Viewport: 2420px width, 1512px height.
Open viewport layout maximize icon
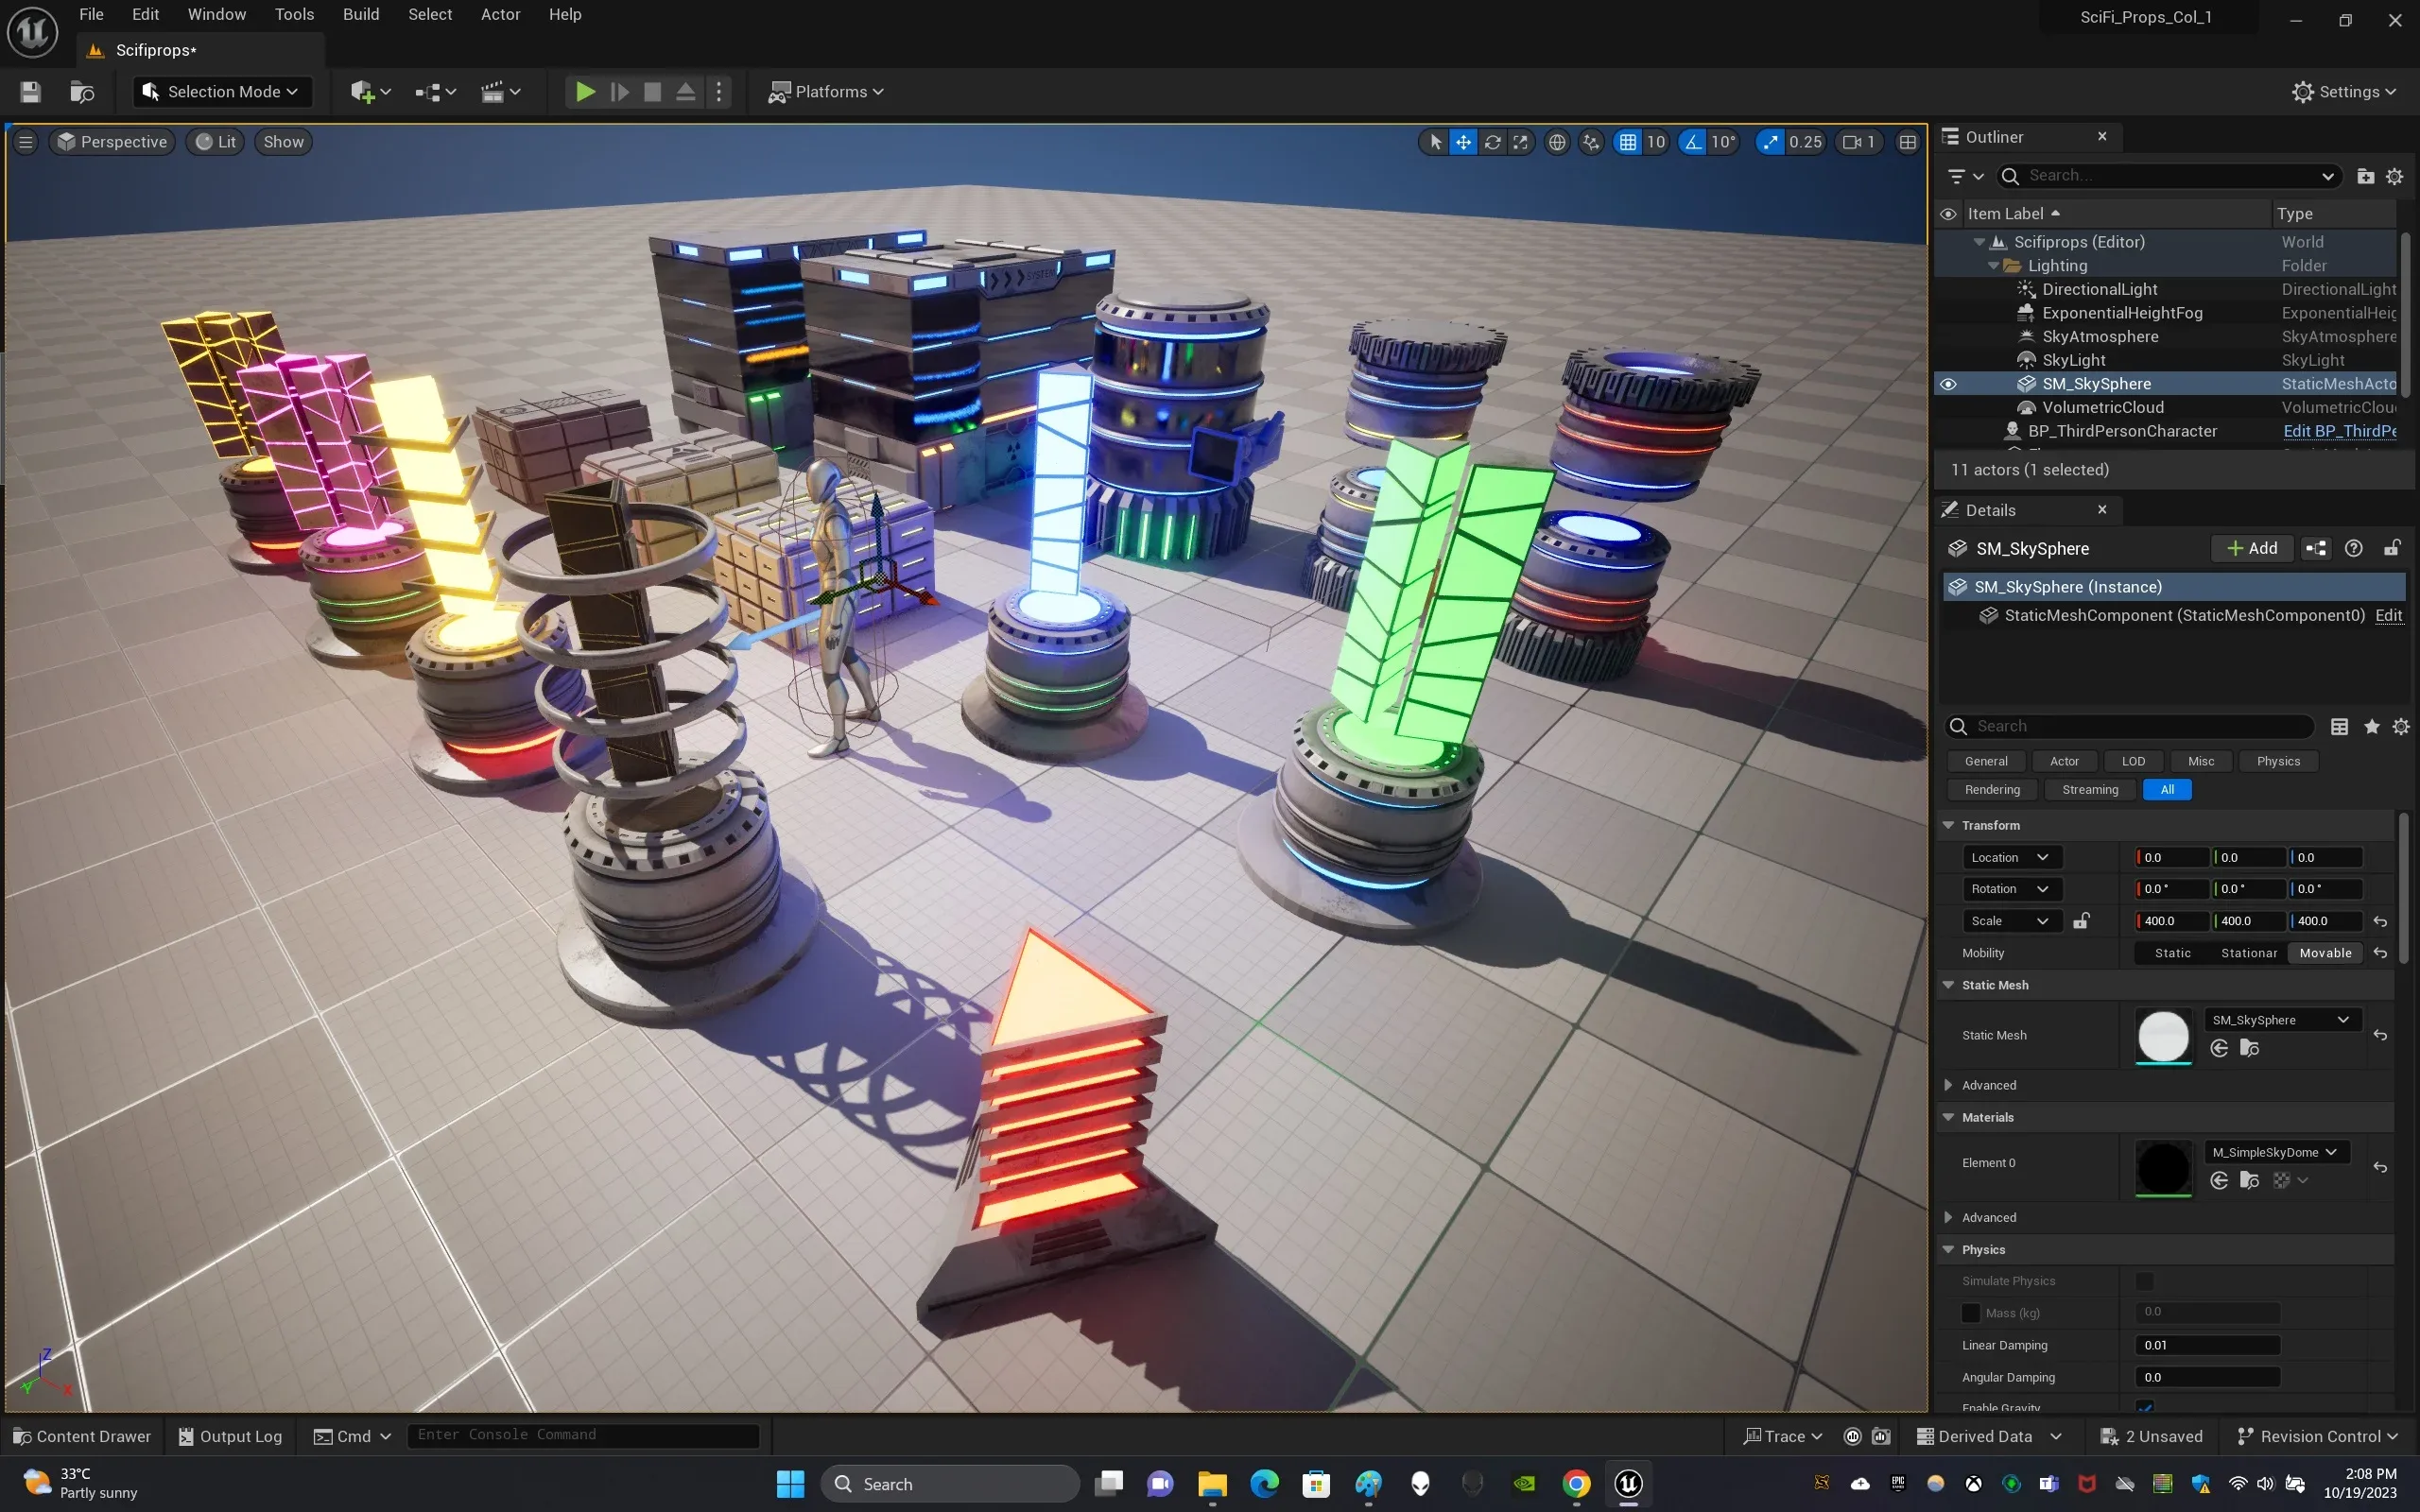1907,142
